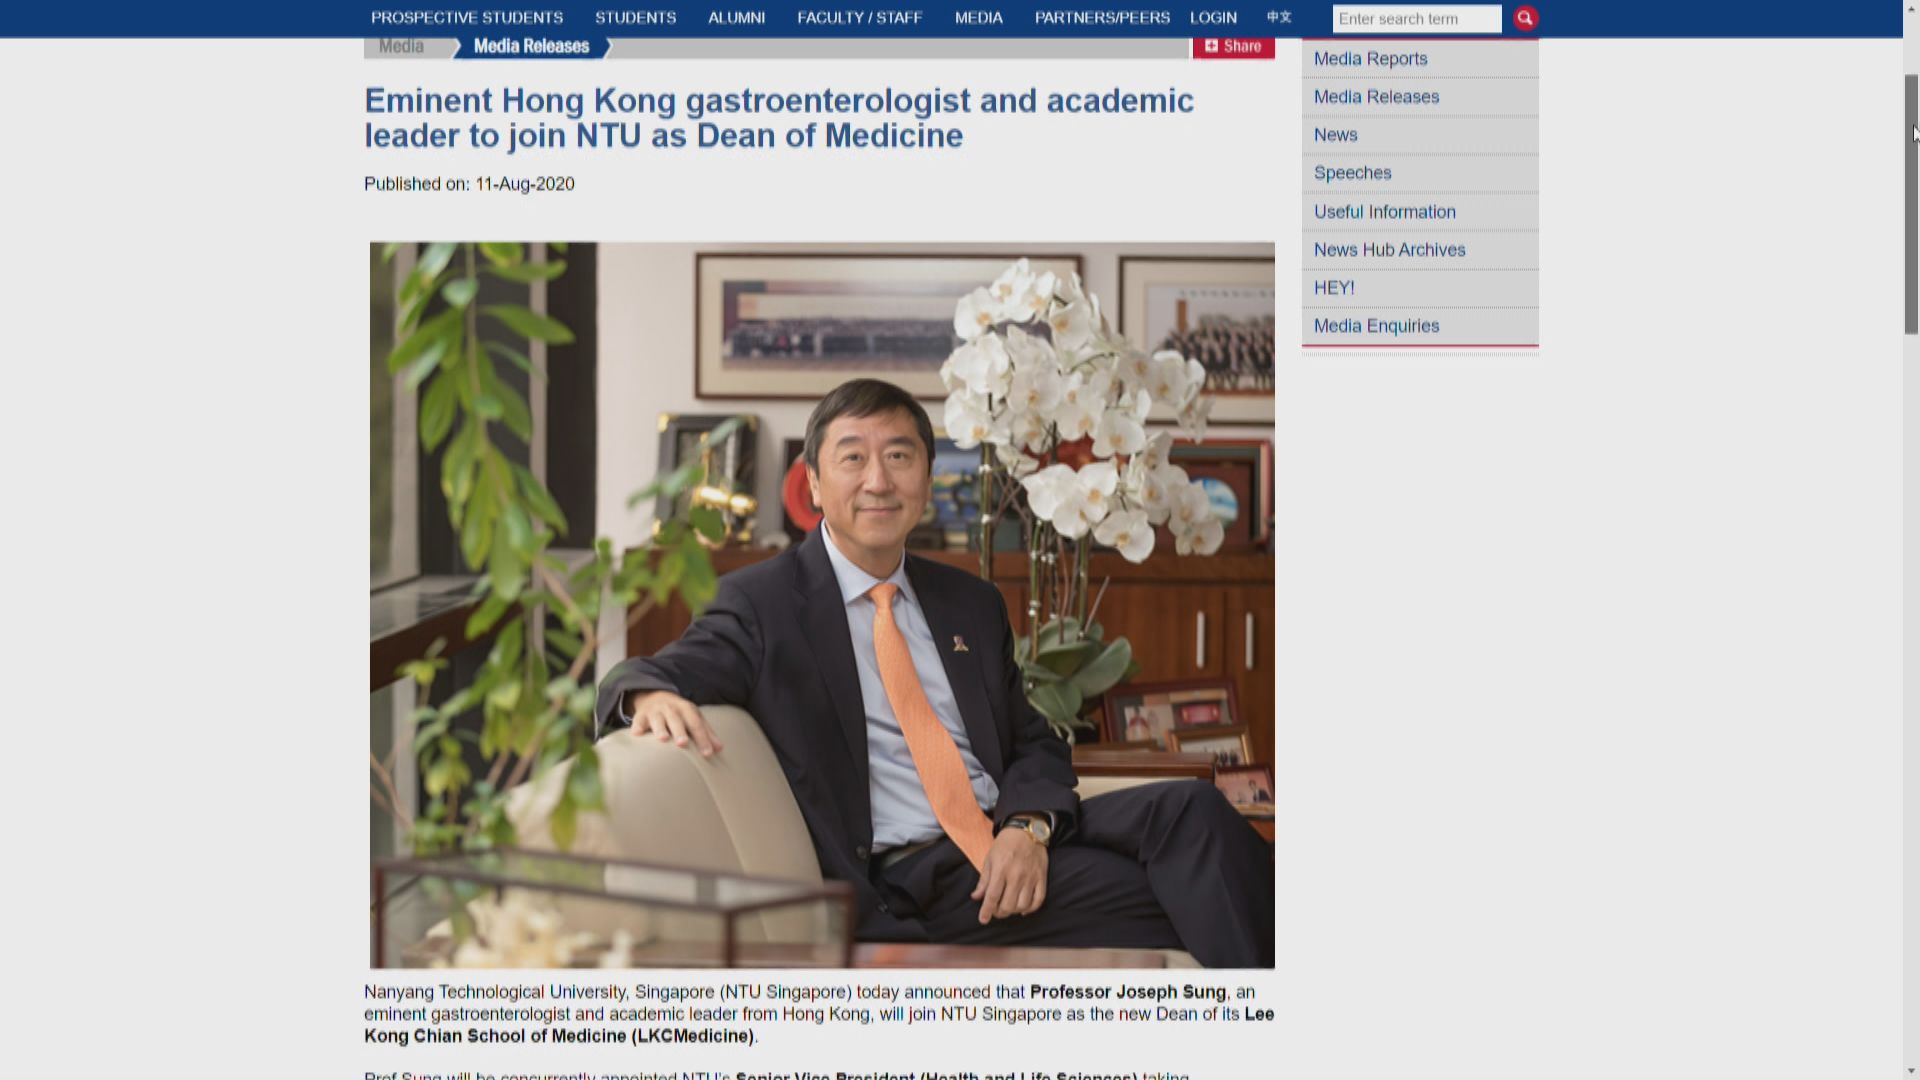Open the Faculty / Staff menu

(859, 18)
